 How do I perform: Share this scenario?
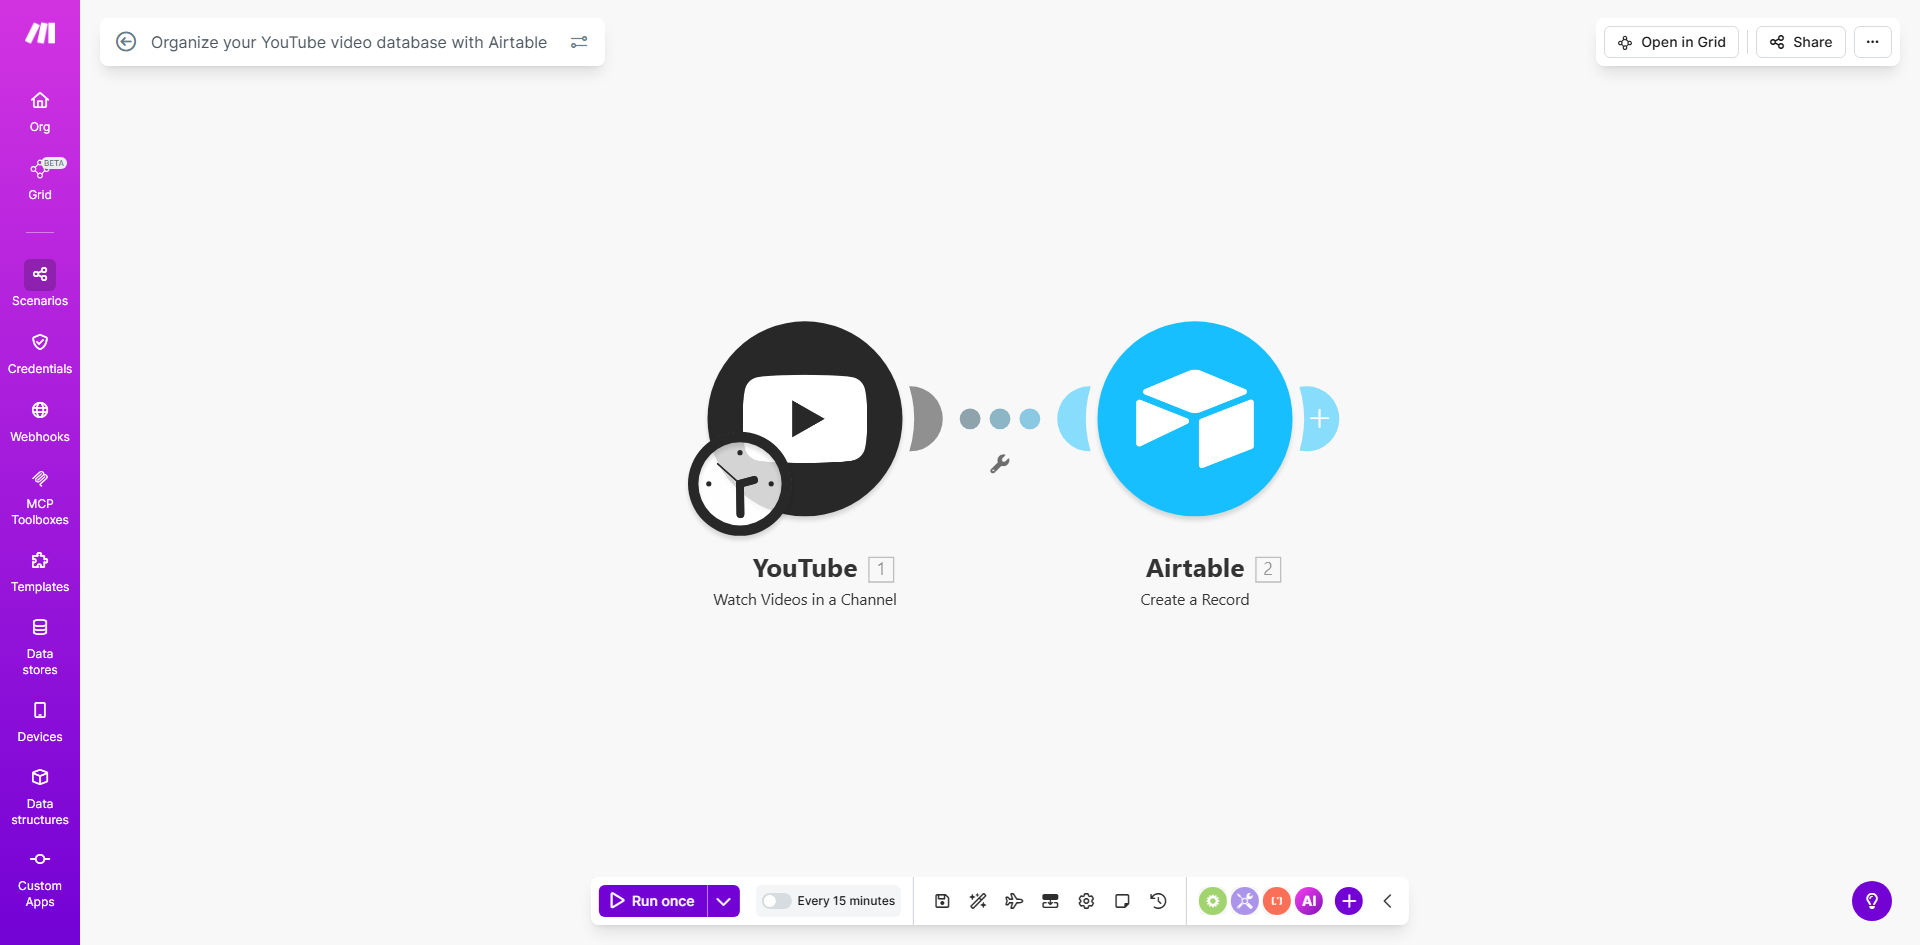point(1801,42)
